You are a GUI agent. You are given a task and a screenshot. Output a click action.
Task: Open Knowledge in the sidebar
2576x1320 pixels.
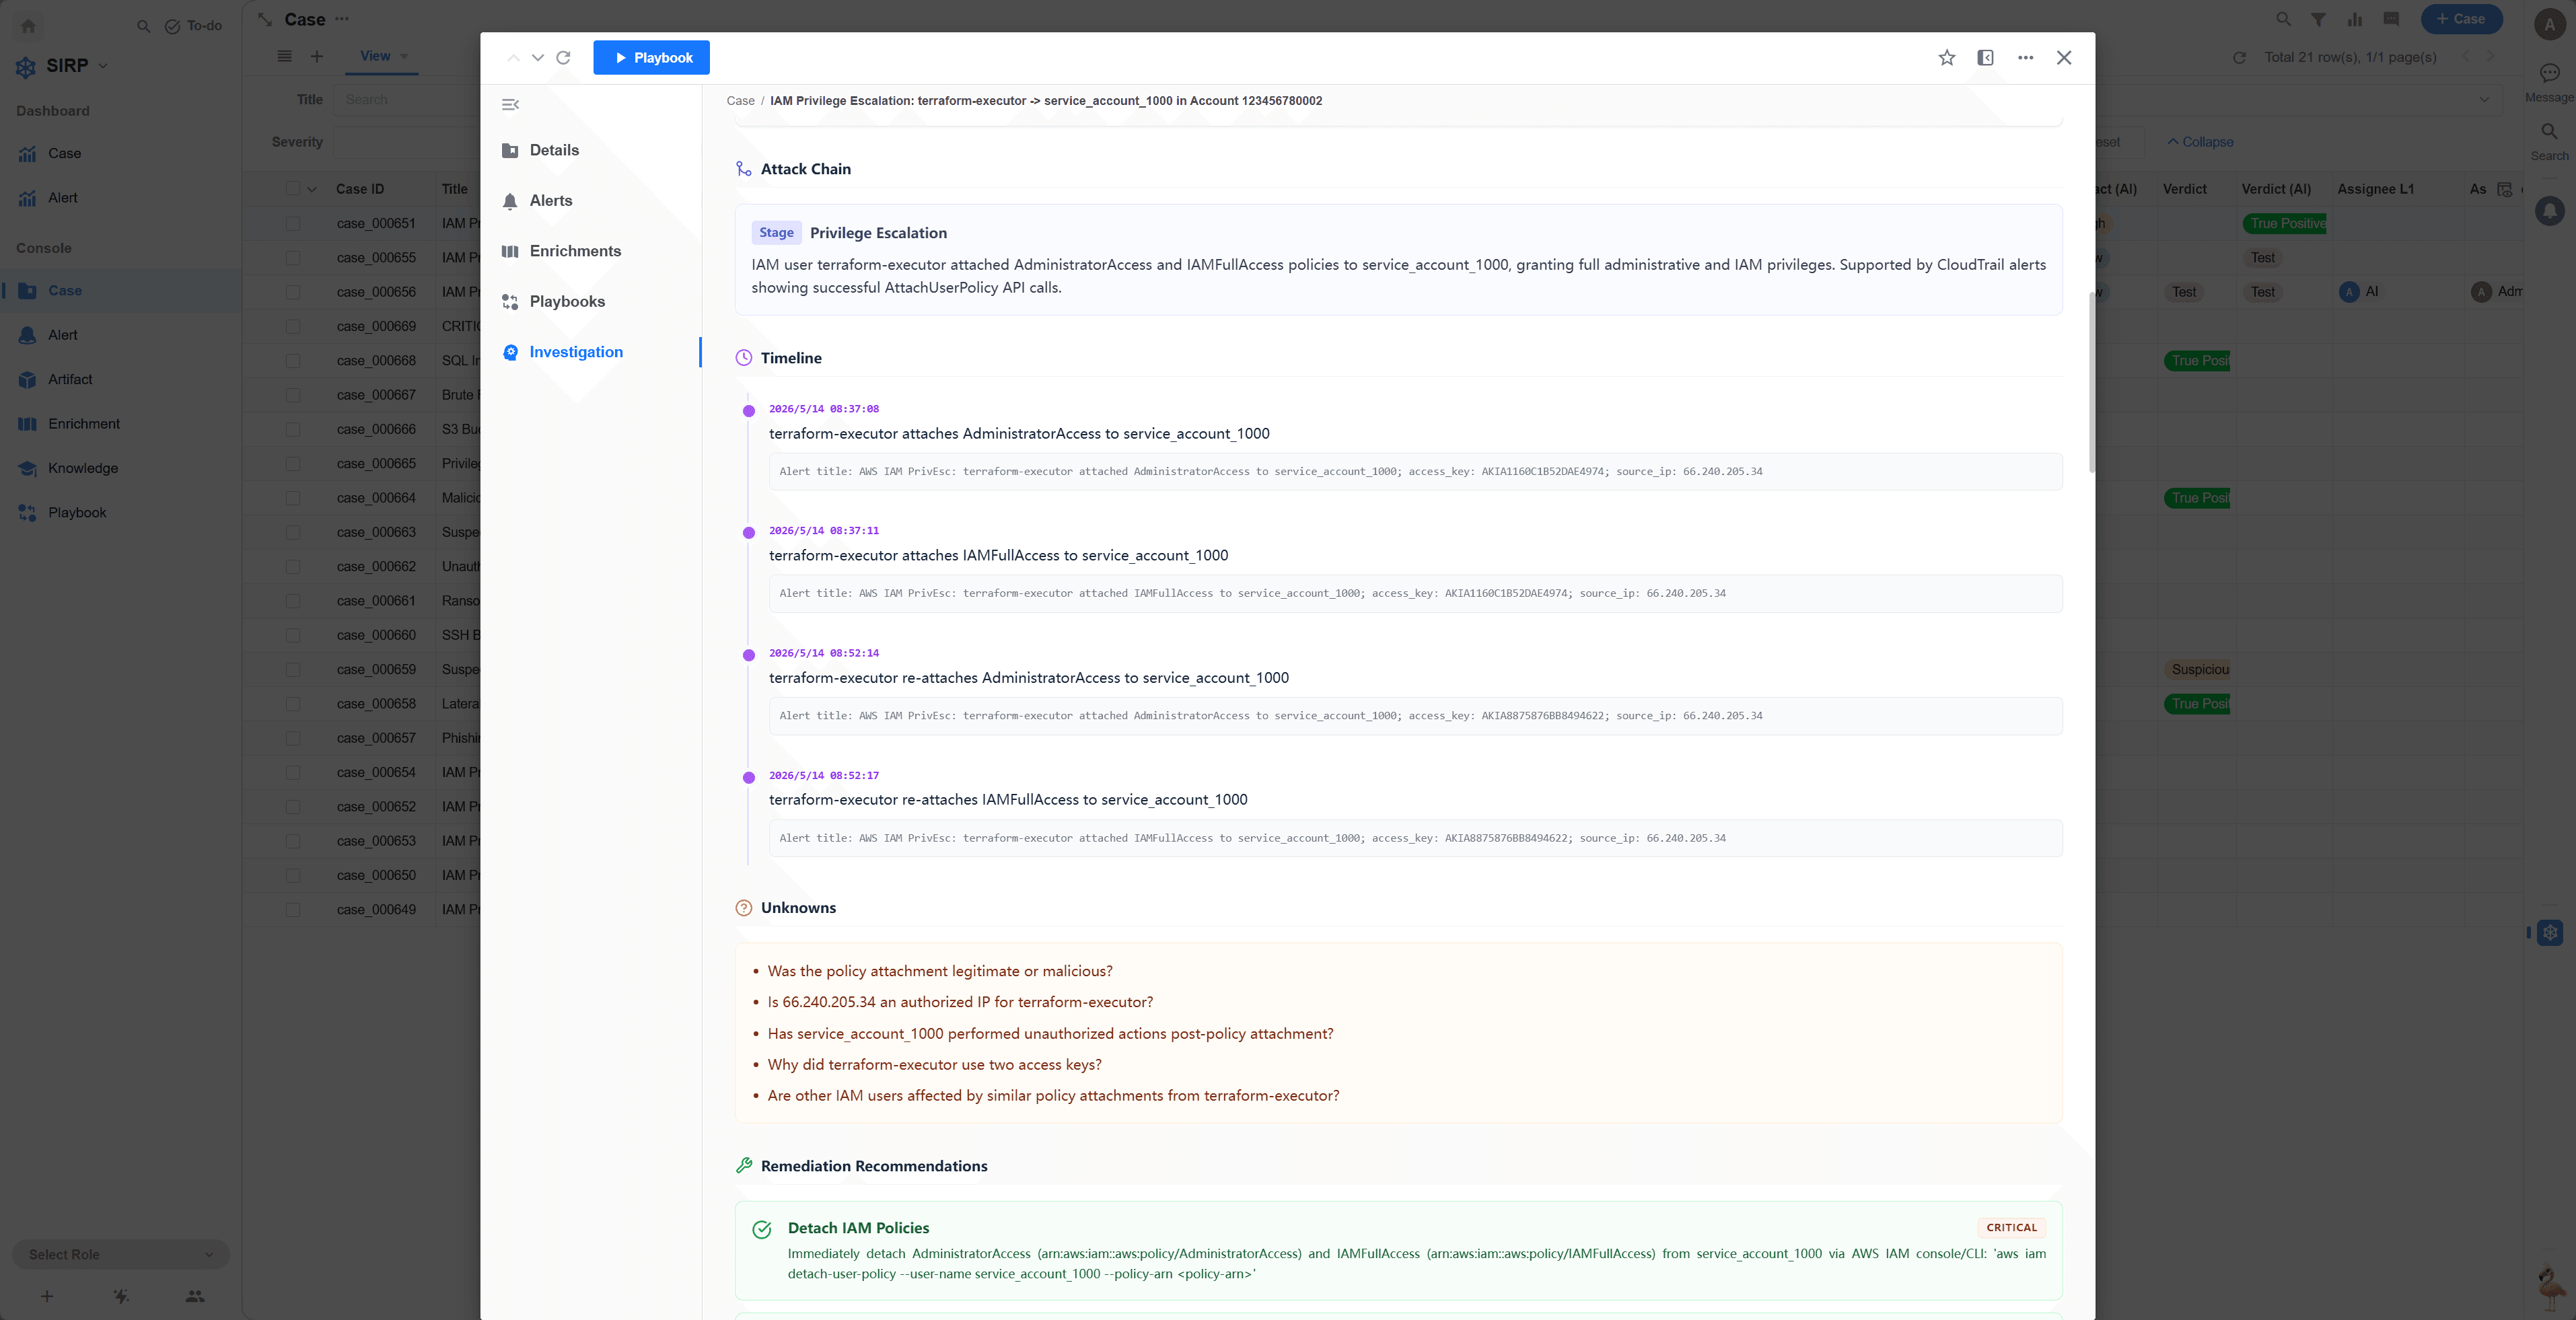tap(83, 468)
